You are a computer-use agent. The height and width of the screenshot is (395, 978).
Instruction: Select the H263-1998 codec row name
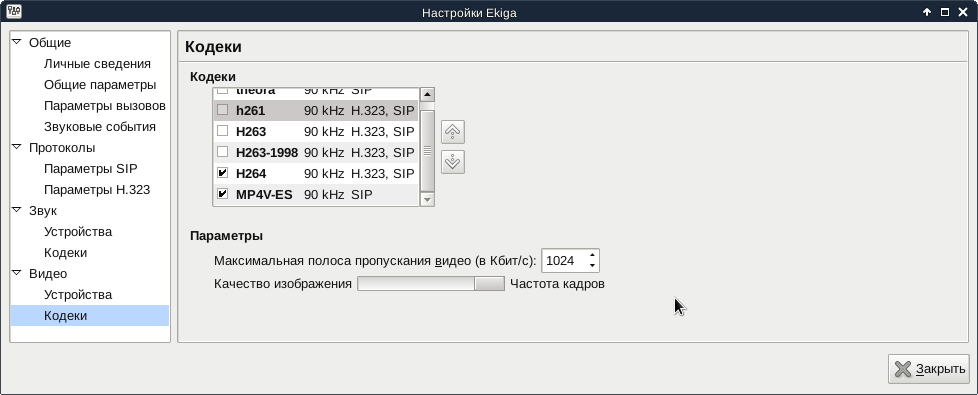267,152
